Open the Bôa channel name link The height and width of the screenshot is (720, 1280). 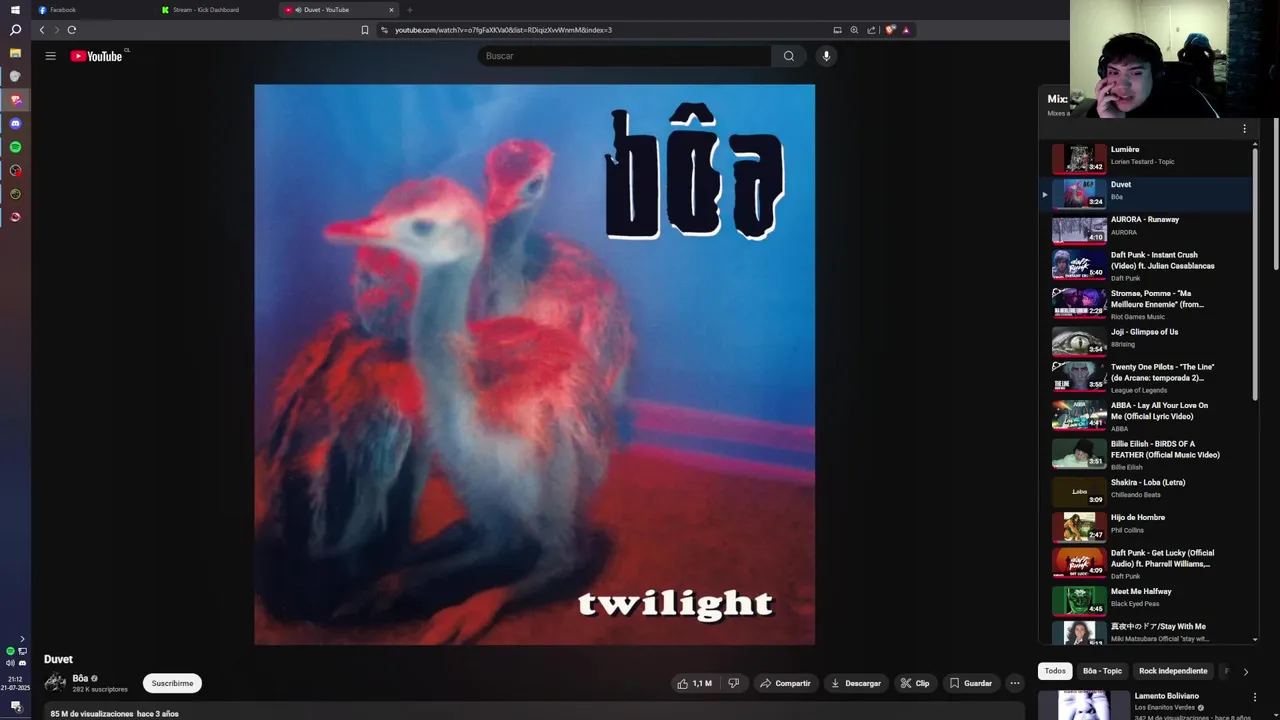[x=80, y=678]
